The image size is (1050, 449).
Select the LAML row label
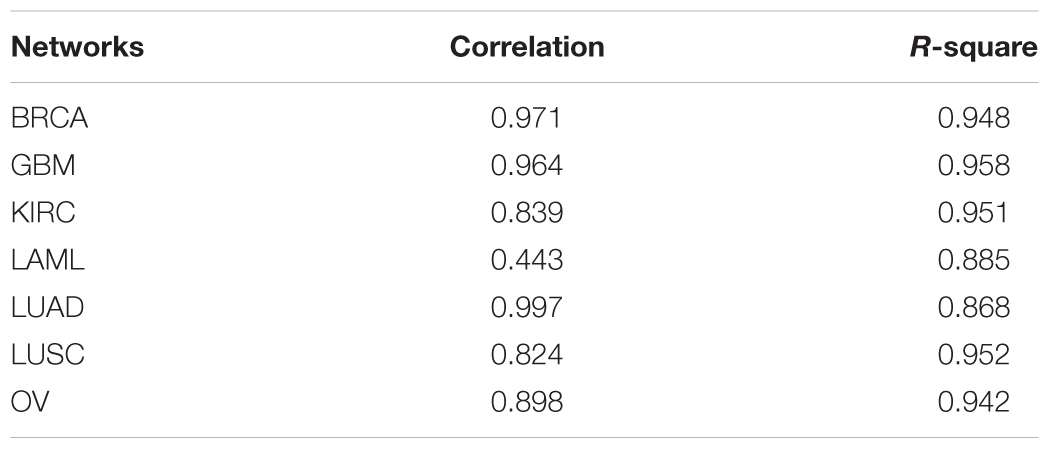[48, 260]
